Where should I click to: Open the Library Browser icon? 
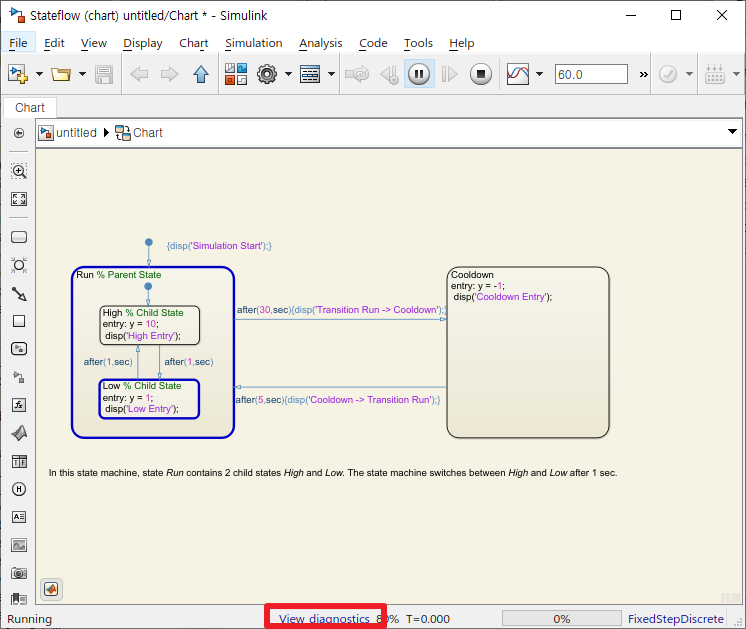236,74
